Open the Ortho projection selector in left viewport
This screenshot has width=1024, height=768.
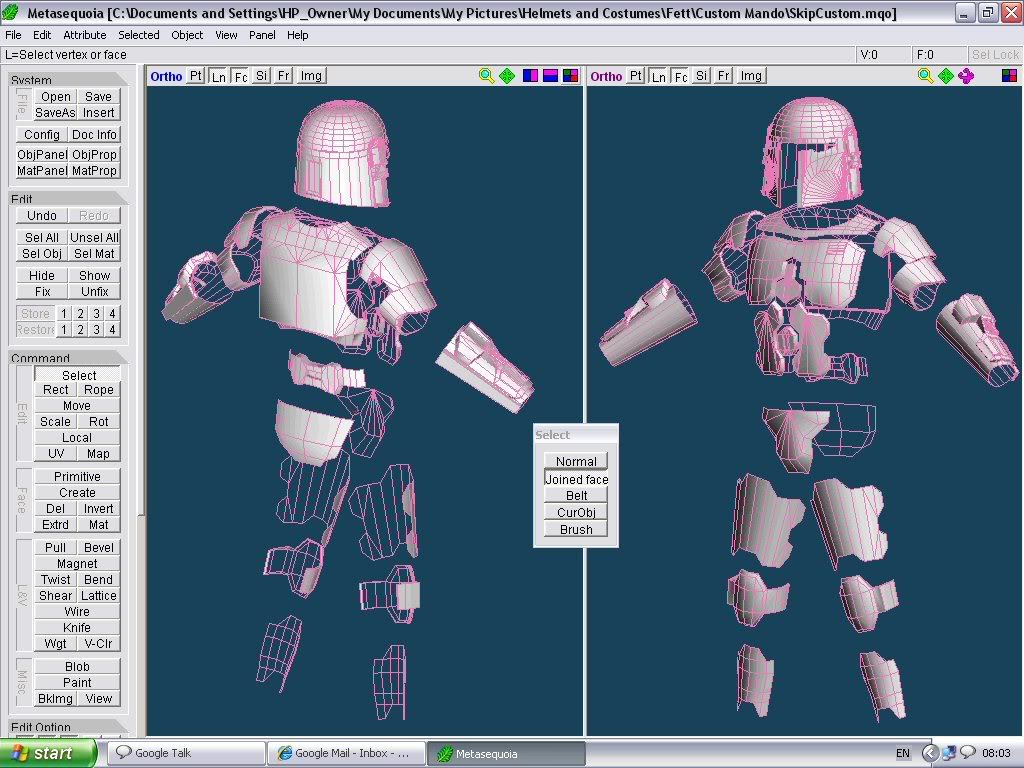click(167, 76)
